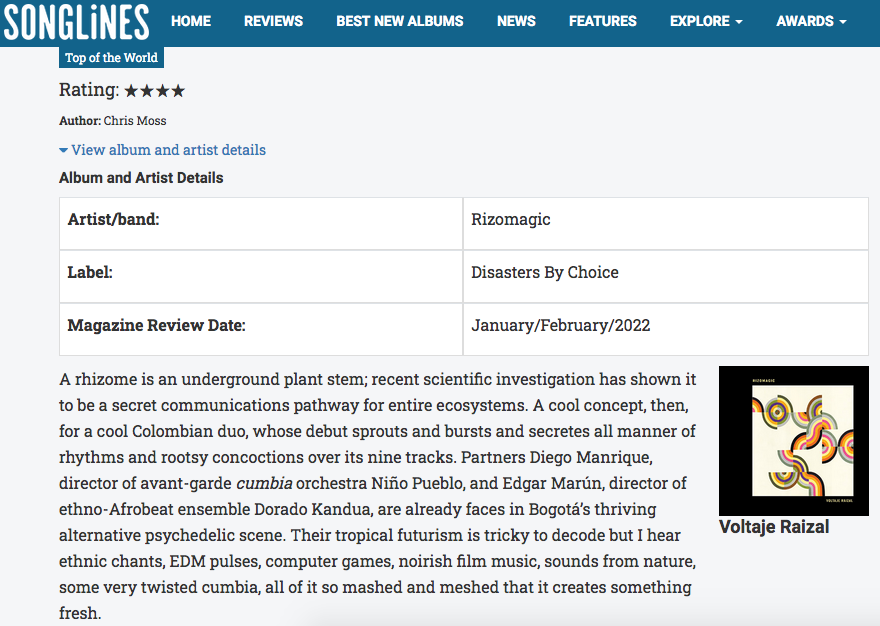Open the Voltaje Raizal album cover image
Viewport: 880px width, 626px height.
pos(793,441)
